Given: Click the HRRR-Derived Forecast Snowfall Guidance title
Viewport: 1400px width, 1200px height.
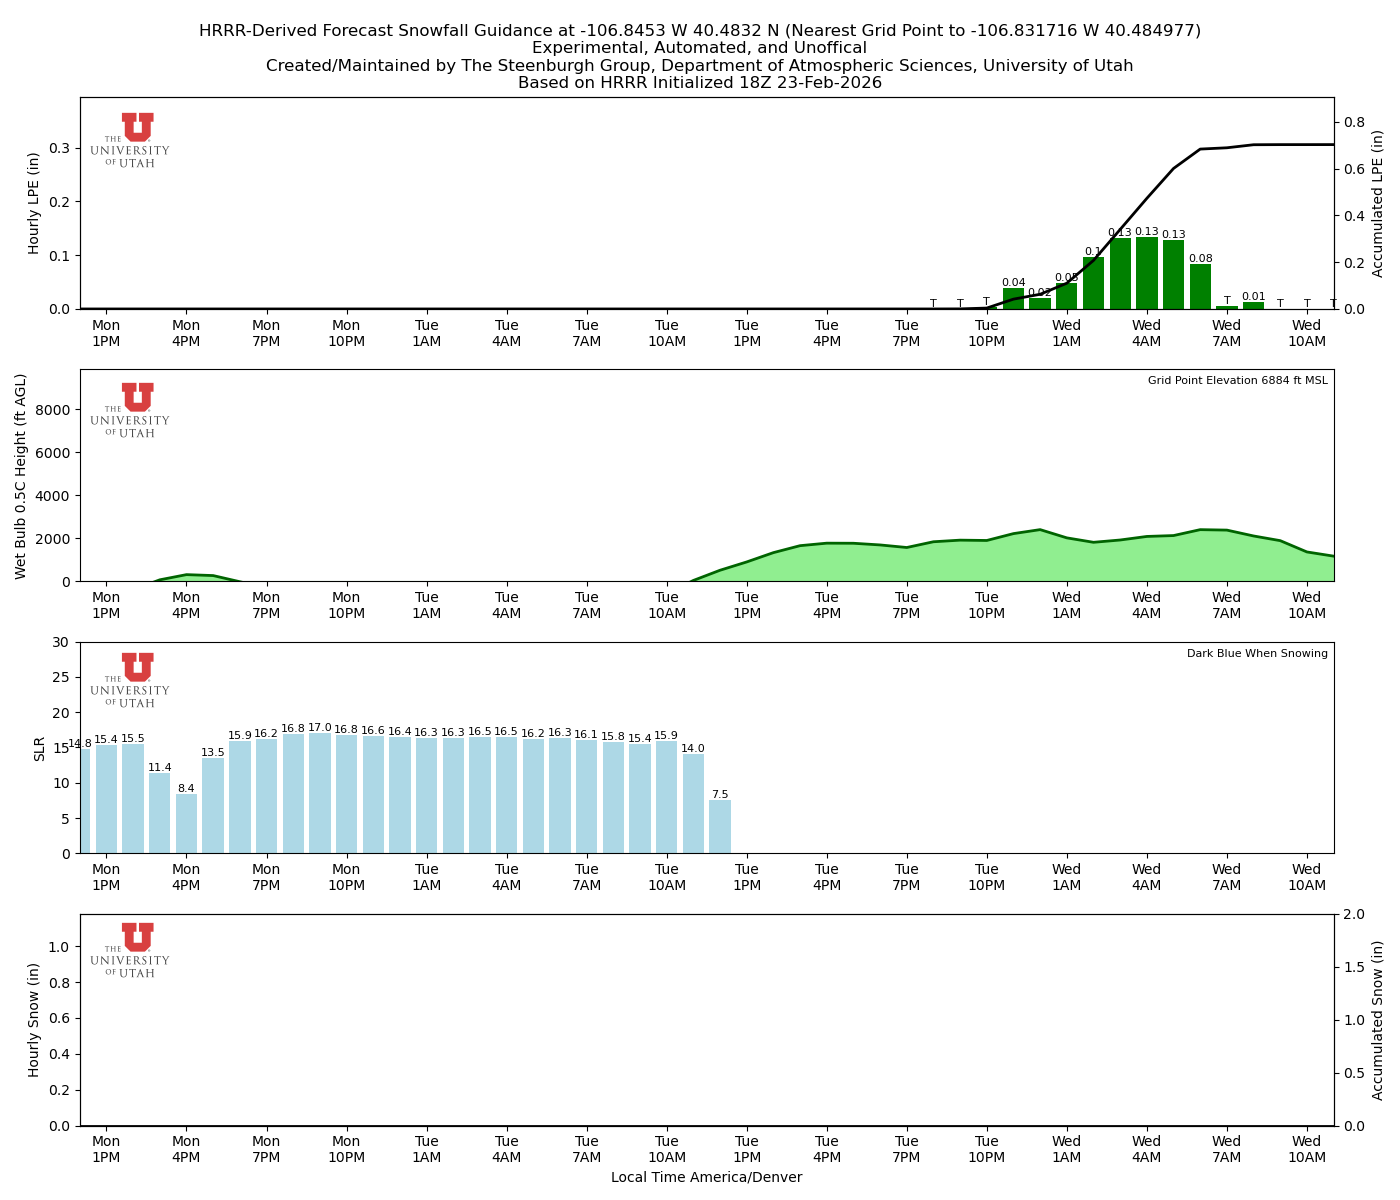Looking at the screenshot, I should [699, 31].
